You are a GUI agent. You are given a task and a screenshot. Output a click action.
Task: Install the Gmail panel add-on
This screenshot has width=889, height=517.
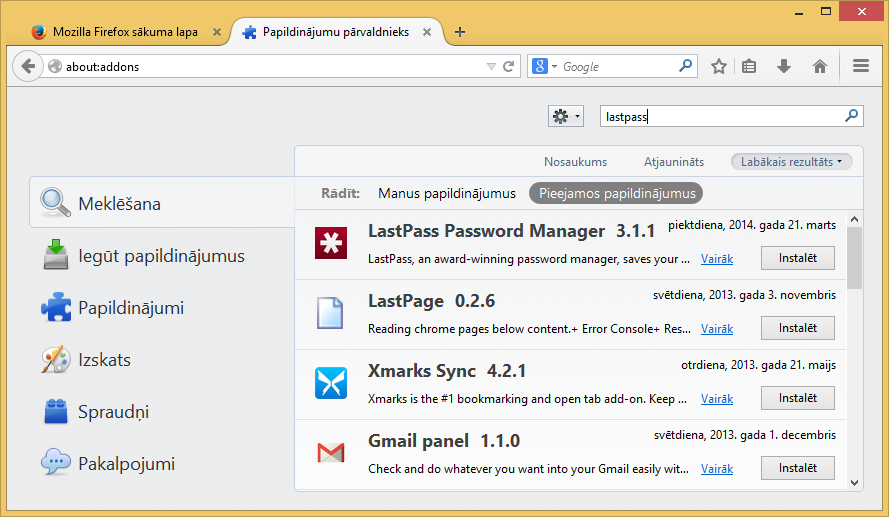pos(797,468)
